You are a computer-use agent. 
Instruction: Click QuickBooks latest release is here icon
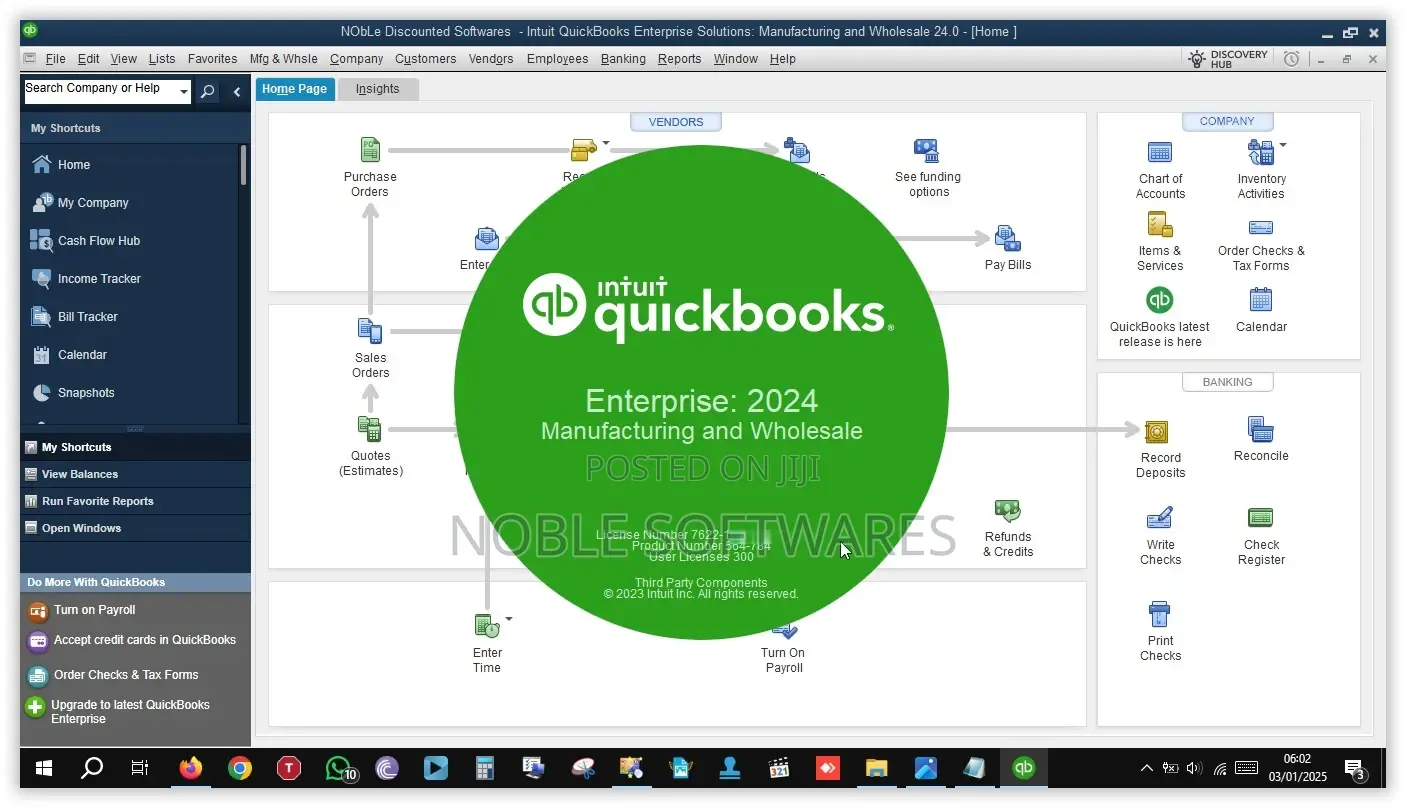pyautogui.click(x=1160, y=300)
